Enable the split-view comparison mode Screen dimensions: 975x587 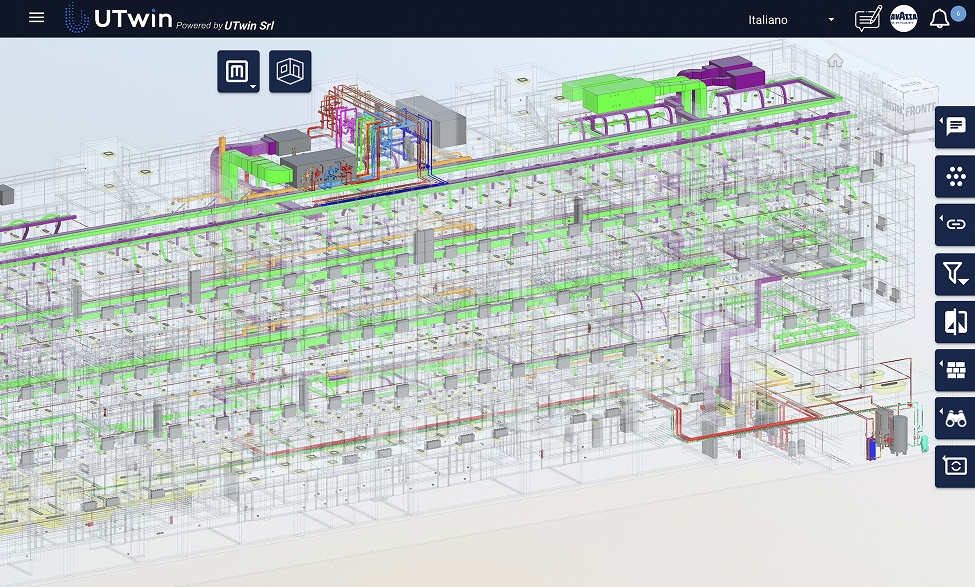[x=954, y=322]
